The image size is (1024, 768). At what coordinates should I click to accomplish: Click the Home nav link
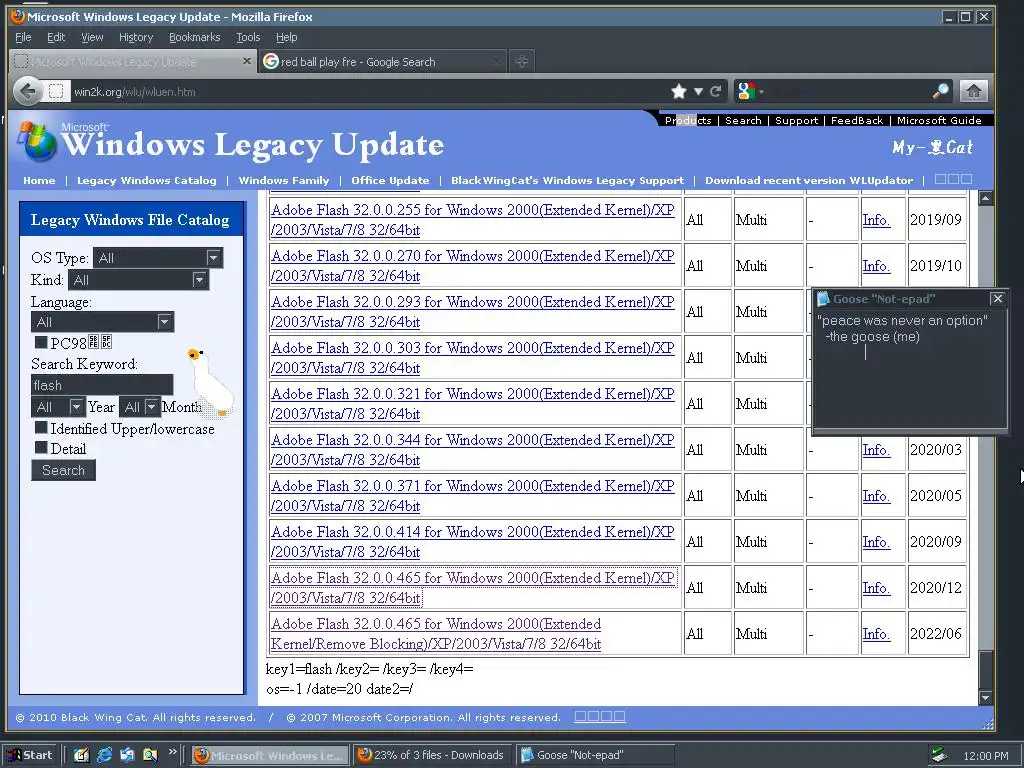[39, 181]
